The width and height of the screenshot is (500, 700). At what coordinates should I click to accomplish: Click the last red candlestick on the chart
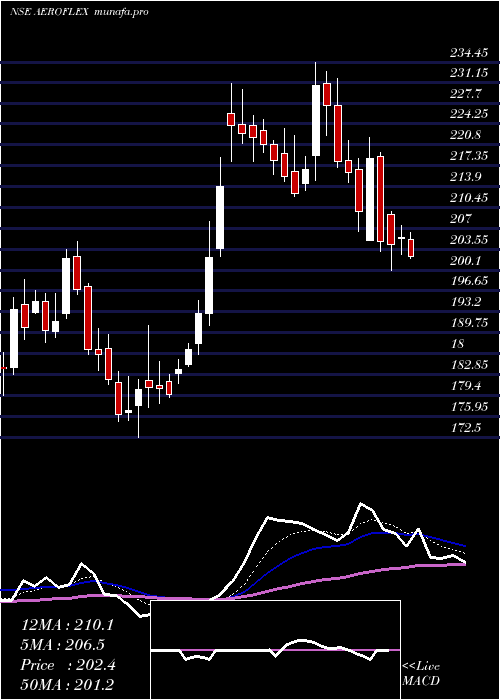(411, 248)
